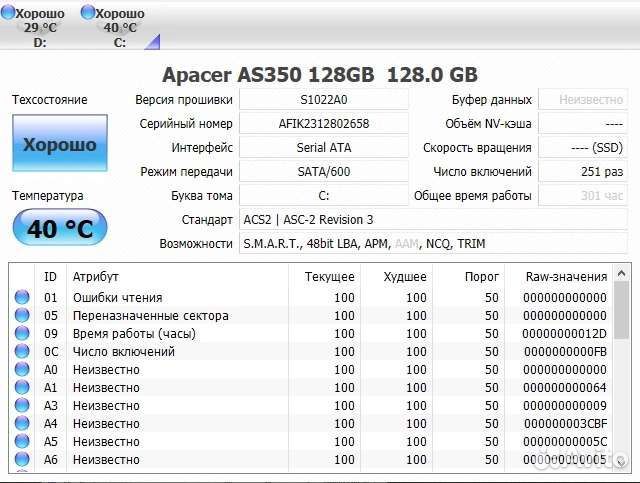The width and height of the screenshot is (640, 483).
Task: Select the Переназначенные сектора attribute row
Action: [x=311, y=315]
